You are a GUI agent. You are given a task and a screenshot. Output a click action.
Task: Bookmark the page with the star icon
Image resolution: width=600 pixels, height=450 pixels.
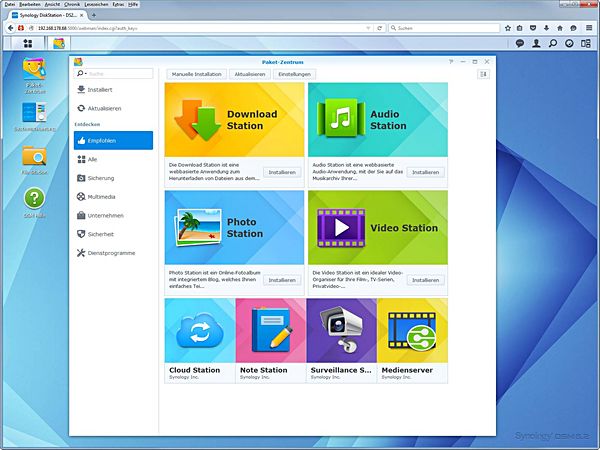tap(508, 28)
